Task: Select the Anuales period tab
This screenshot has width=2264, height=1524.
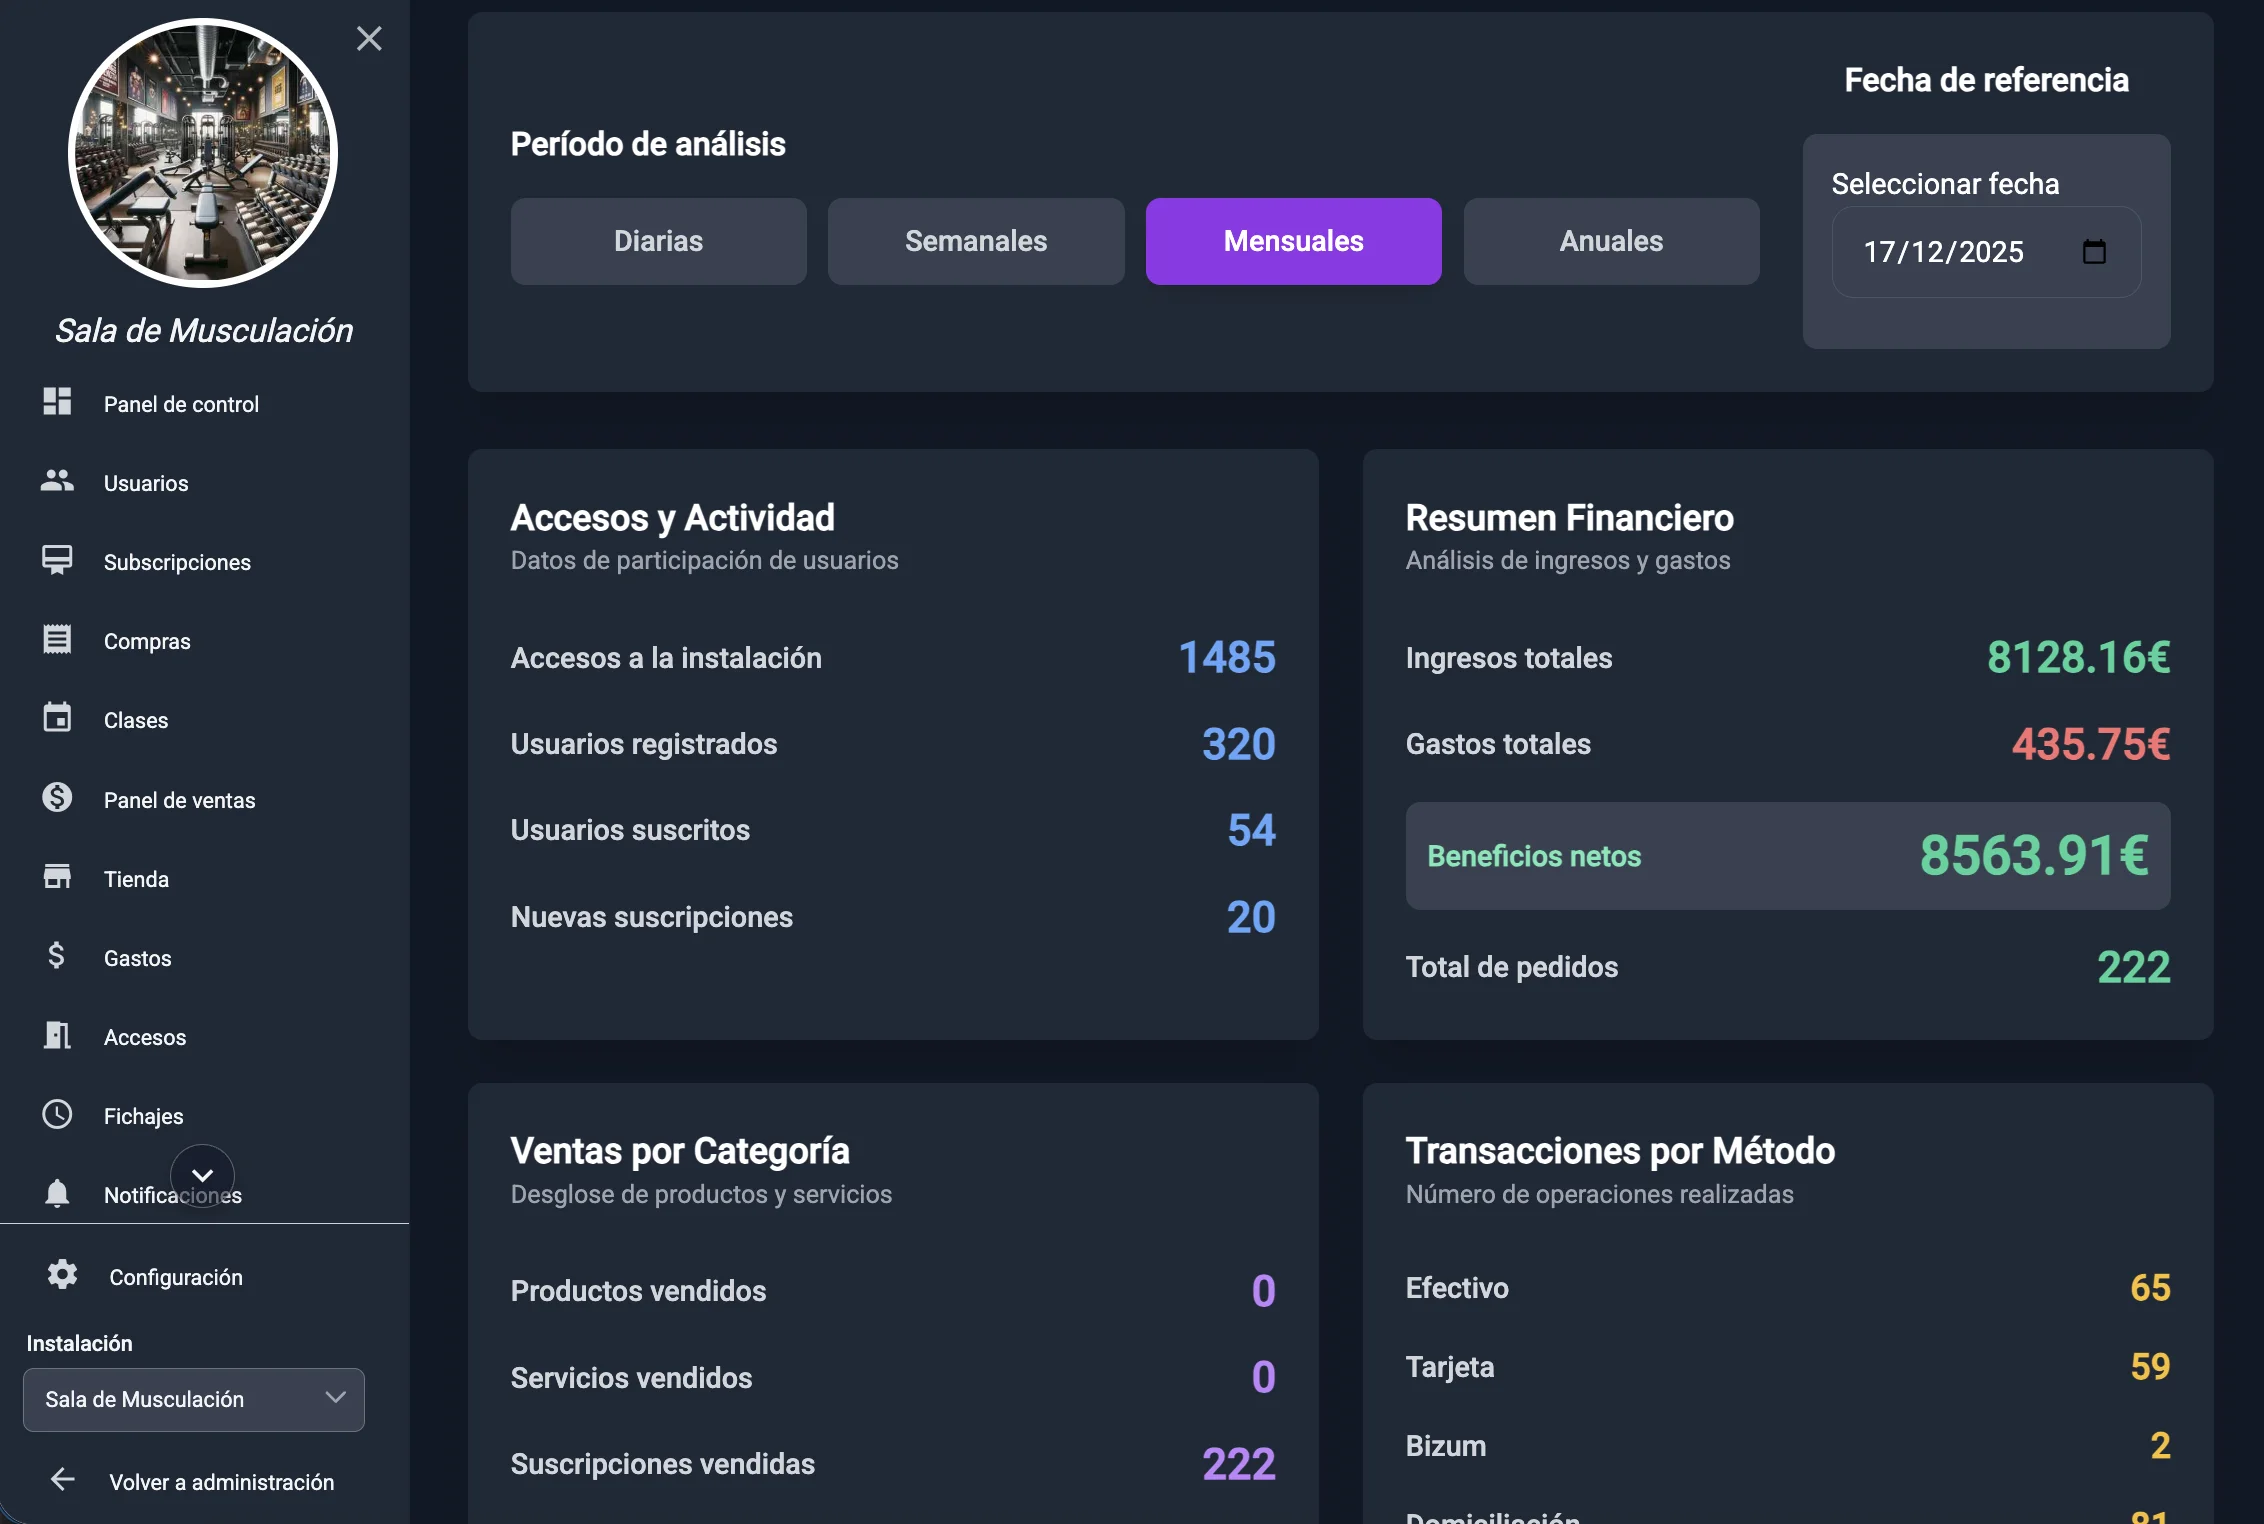Action: 1610,240
